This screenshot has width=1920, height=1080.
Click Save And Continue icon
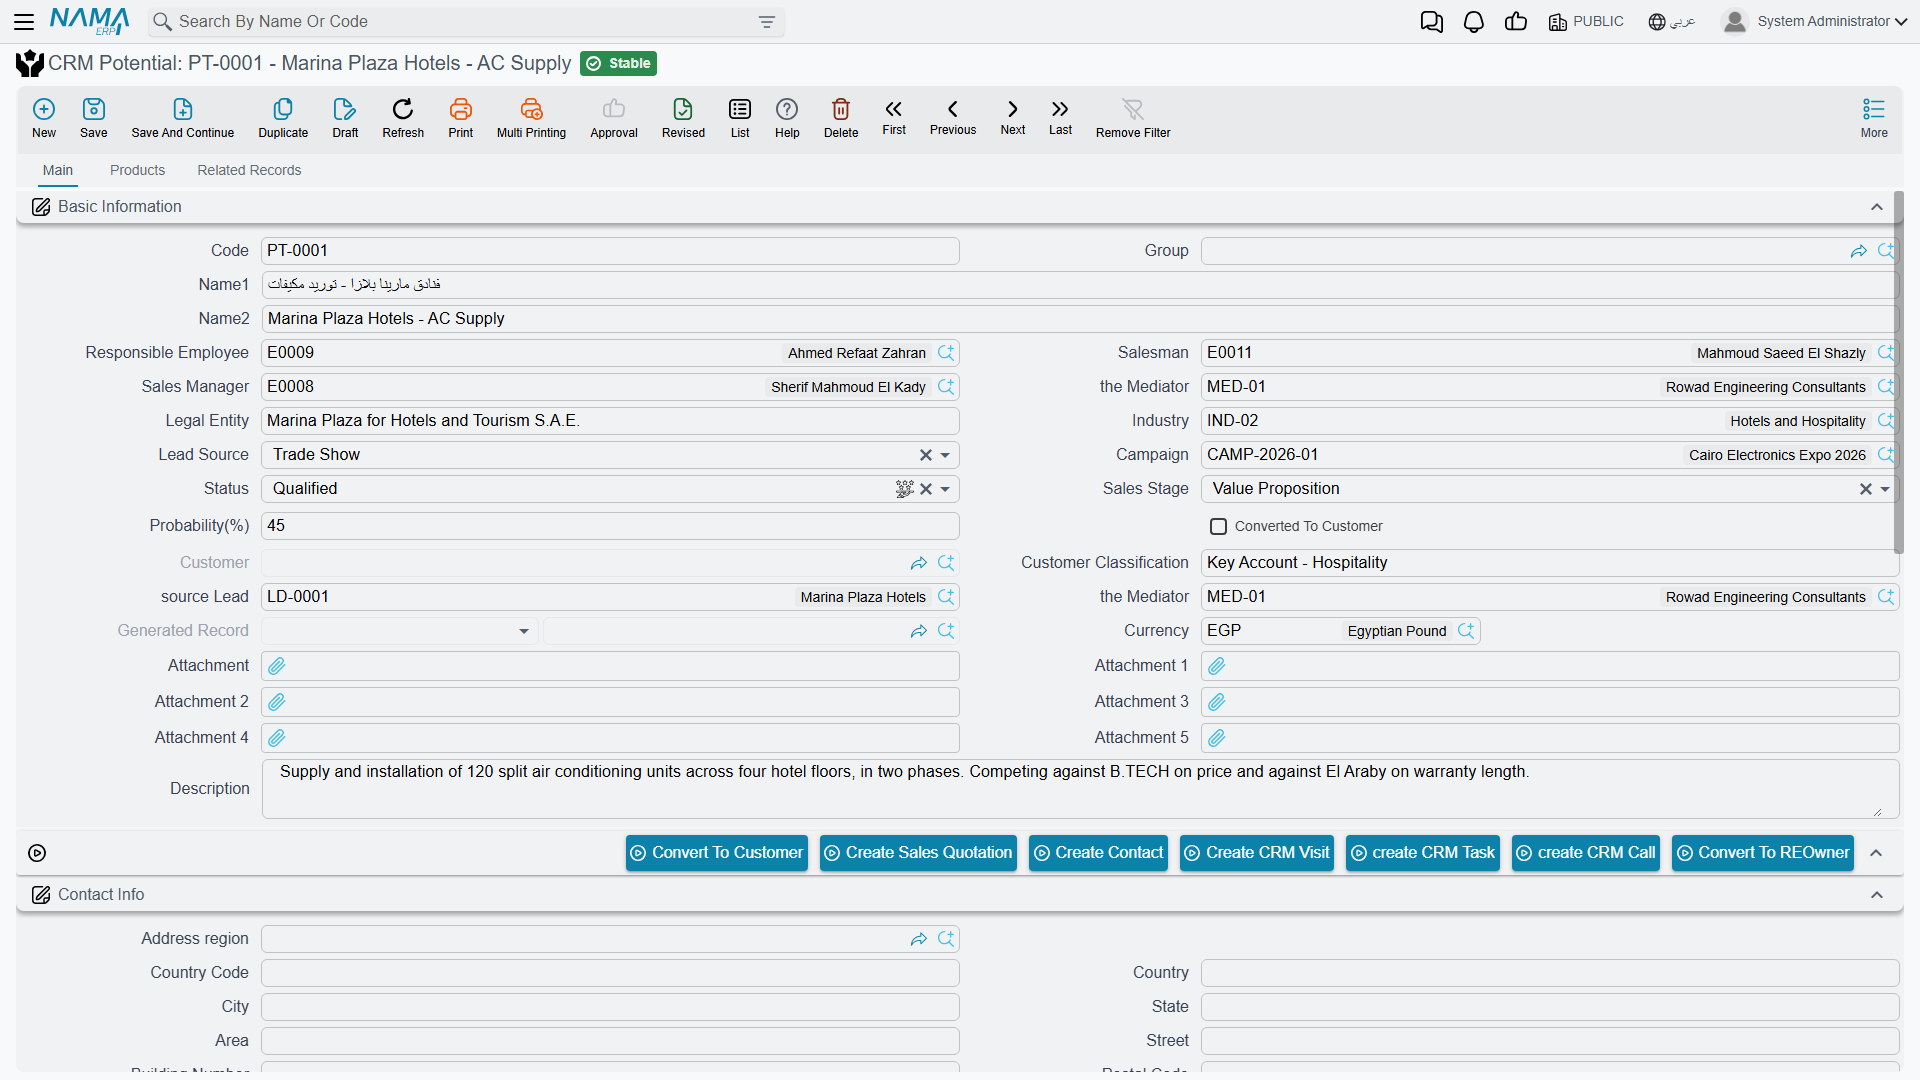coord(183,118)
